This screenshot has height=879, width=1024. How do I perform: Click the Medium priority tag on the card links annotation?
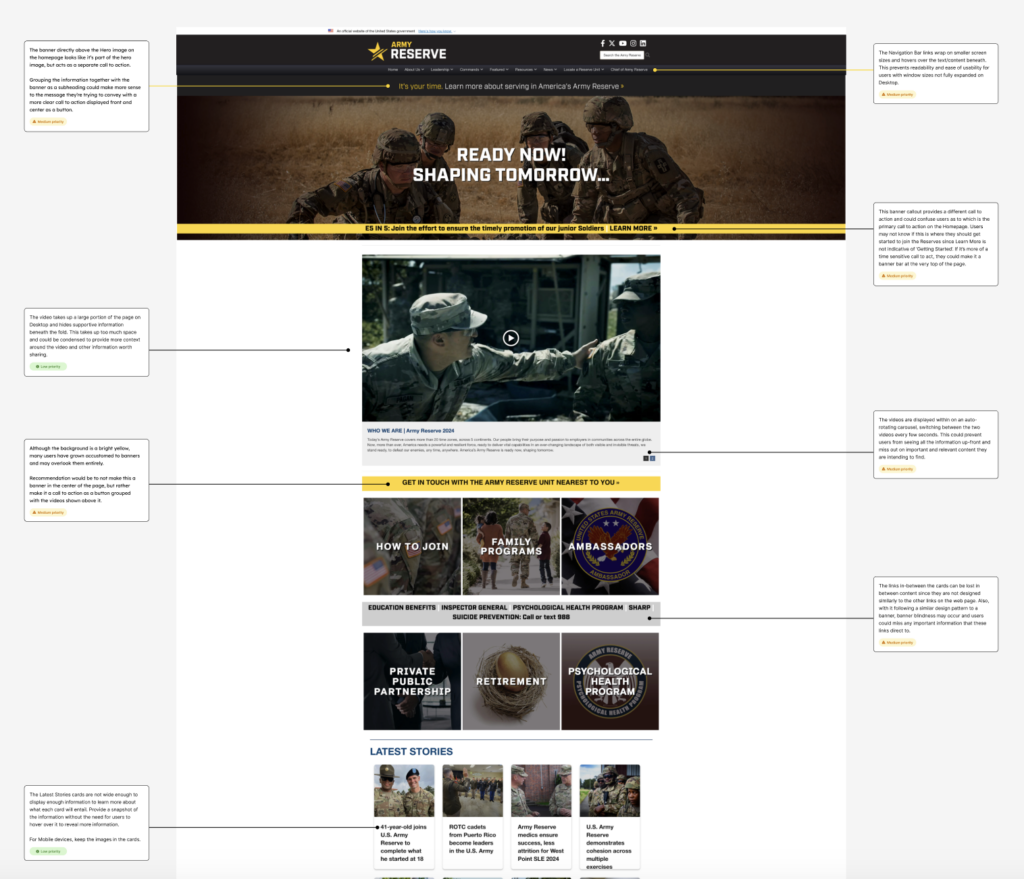tap(897, 643)
